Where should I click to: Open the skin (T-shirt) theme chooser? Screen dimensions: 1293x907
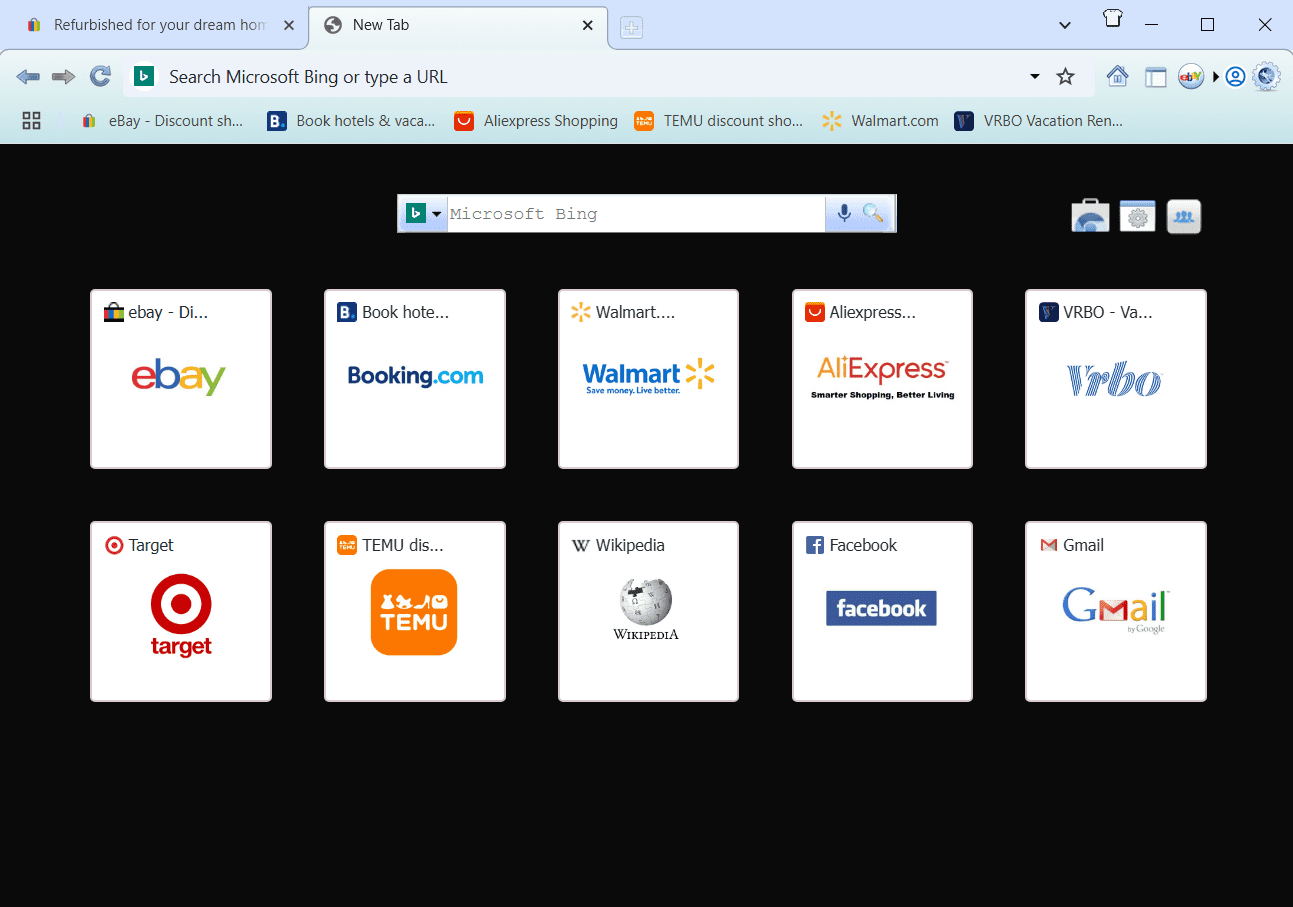tap(1113, 19)
